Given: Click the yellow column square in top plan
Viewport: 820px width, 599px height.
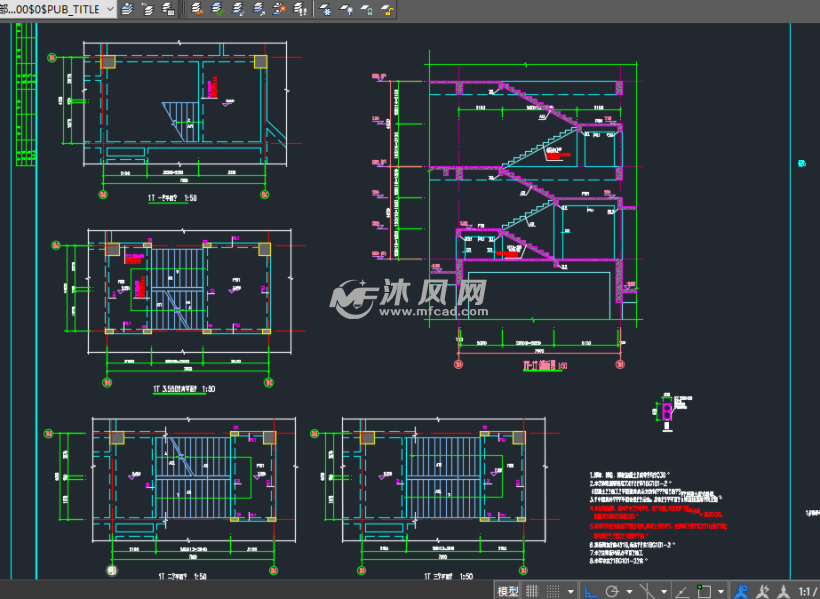Looking at the screenshot, I should [x=107, y=62].
